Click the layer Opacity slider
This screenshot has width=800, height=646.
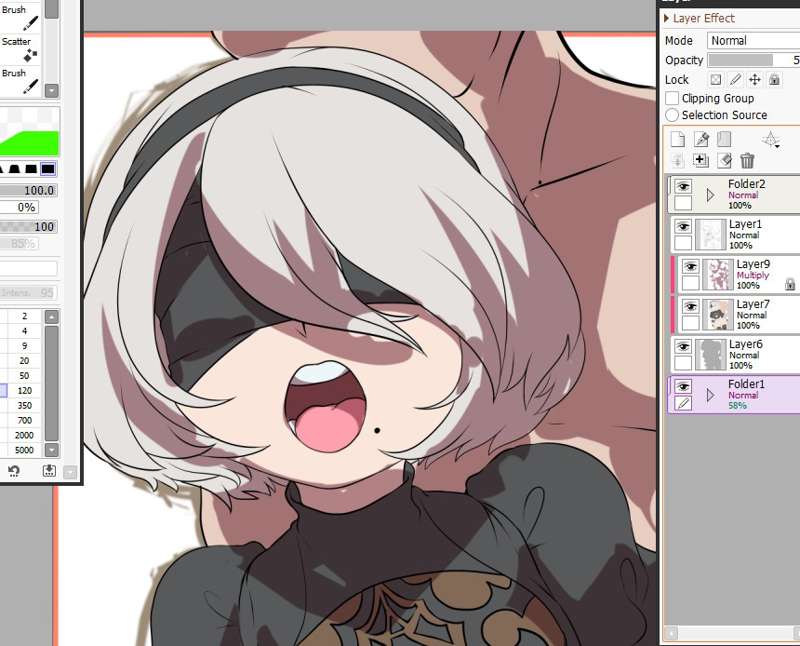(754, 60)
